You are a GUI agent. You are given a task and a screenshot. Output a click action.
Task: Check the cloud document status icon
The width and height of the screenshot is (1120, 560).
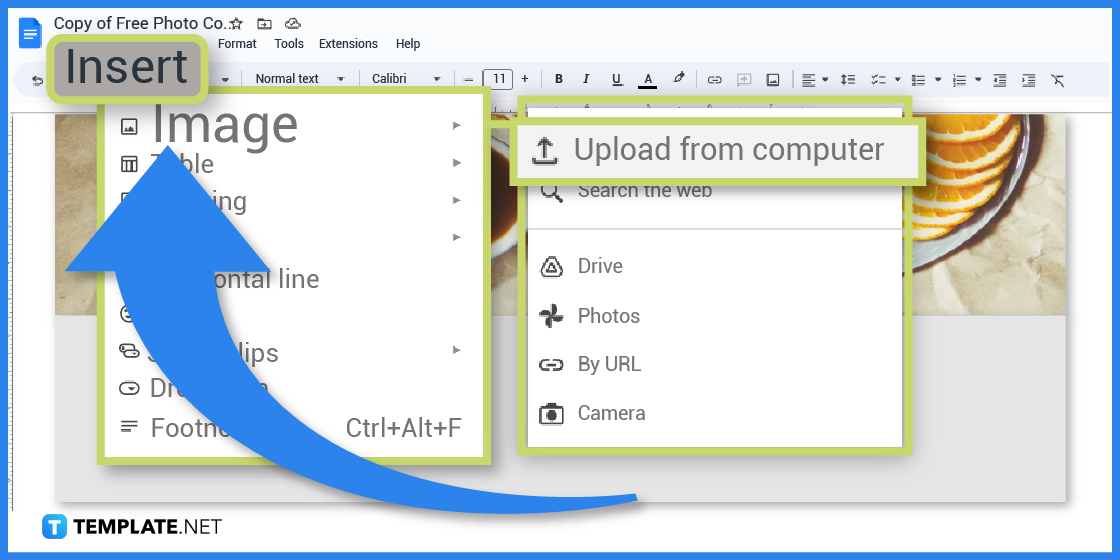[x=292, y=24]
